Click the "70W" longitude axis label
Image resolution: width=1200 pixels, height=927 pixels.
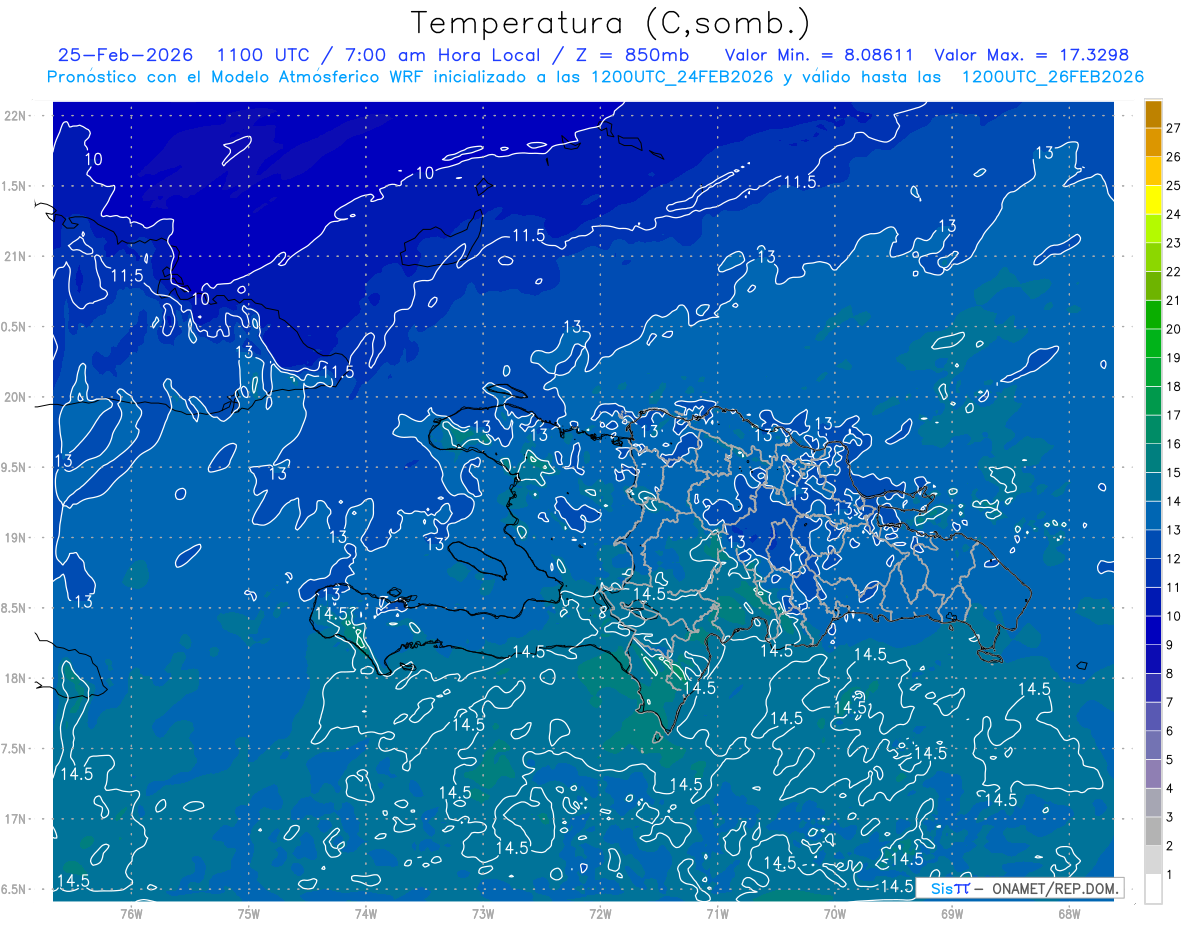coord(834,913)
